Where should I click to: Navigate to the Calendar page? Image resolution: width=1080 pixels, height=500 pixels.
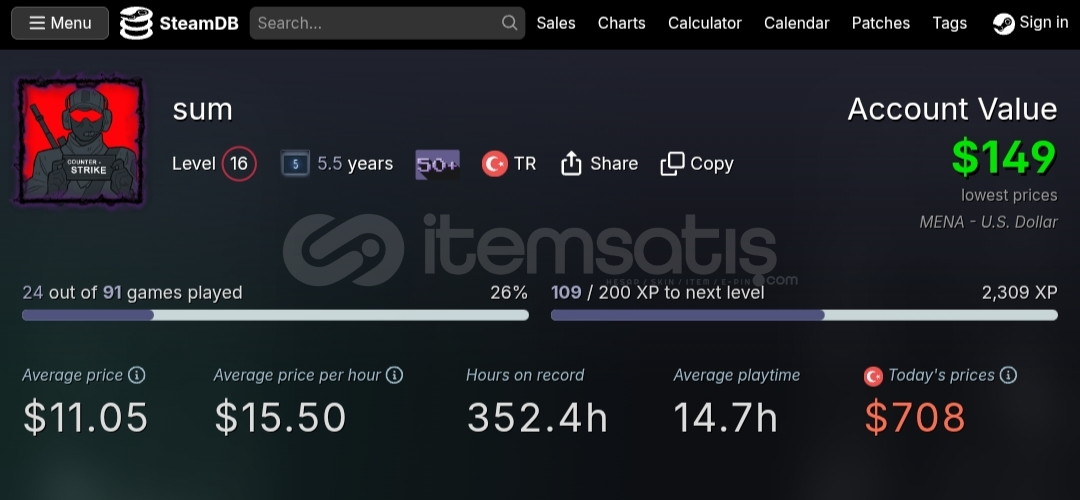(x=796, y=23)
